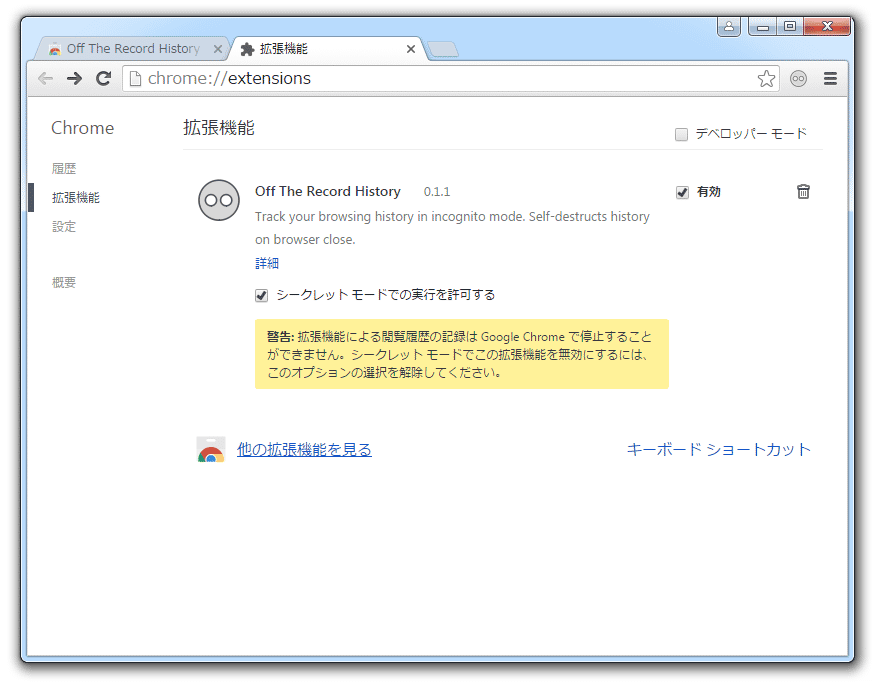875x684 pixels.
Task: Click the version number 0.1.1
Action: coord(436,192)
